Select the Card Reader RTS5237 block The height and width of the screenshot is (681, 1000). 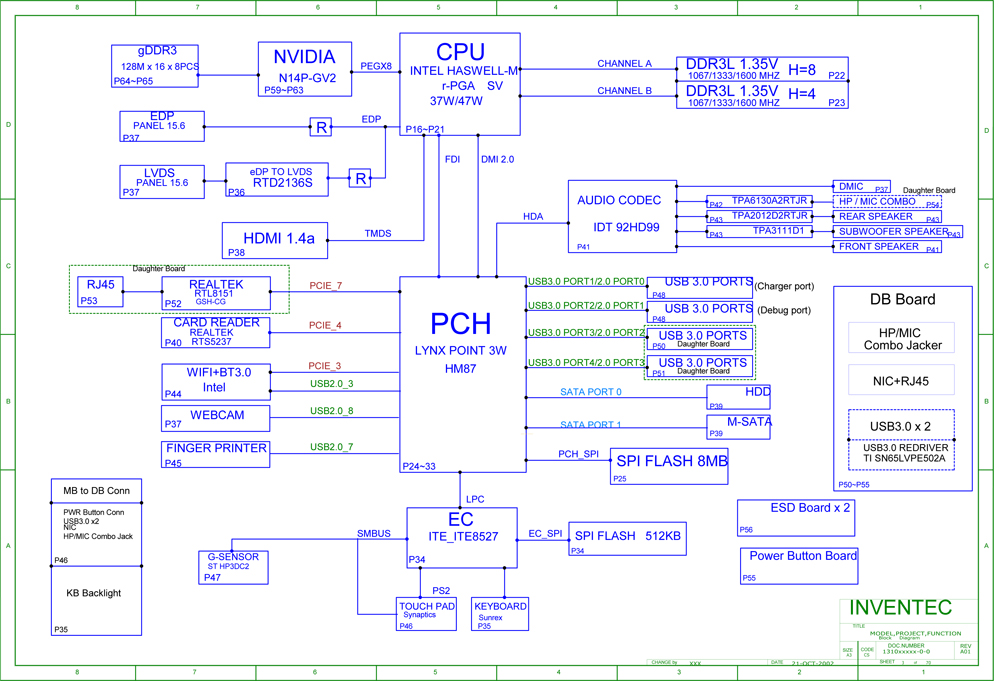(215, 333)
